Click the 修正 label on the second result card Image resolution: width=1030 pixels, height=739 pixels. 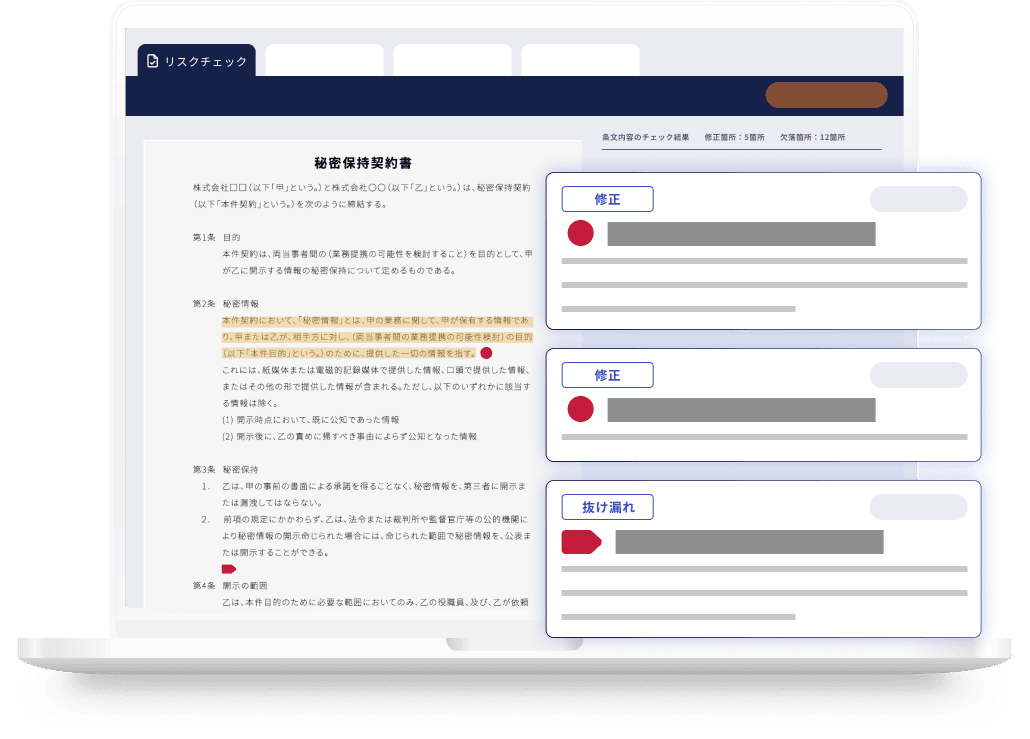[607, 375]
